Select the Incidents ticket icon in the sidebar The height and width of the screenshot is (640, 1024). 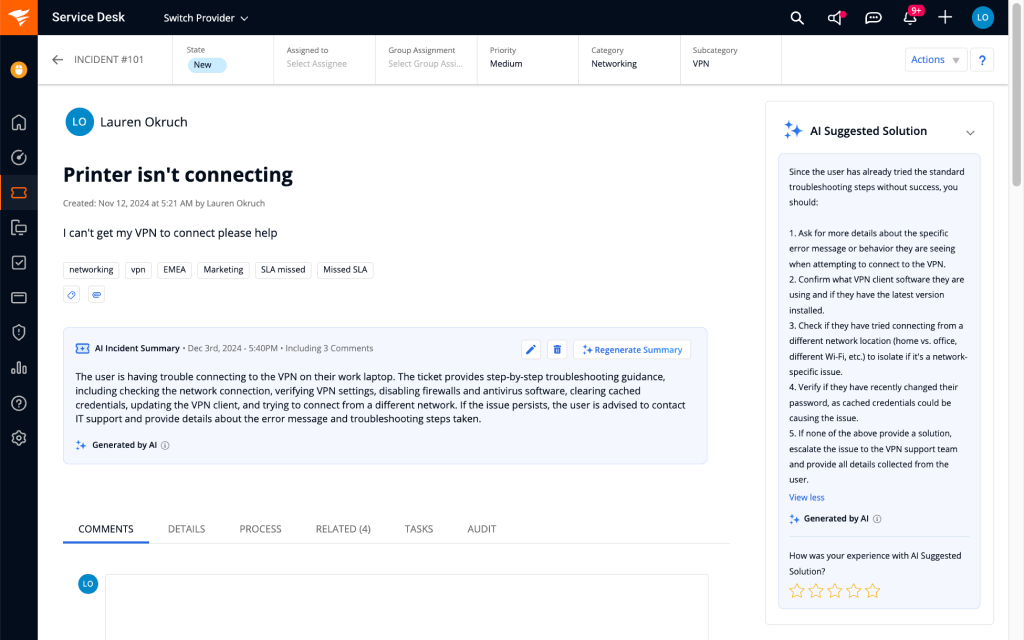17,192
